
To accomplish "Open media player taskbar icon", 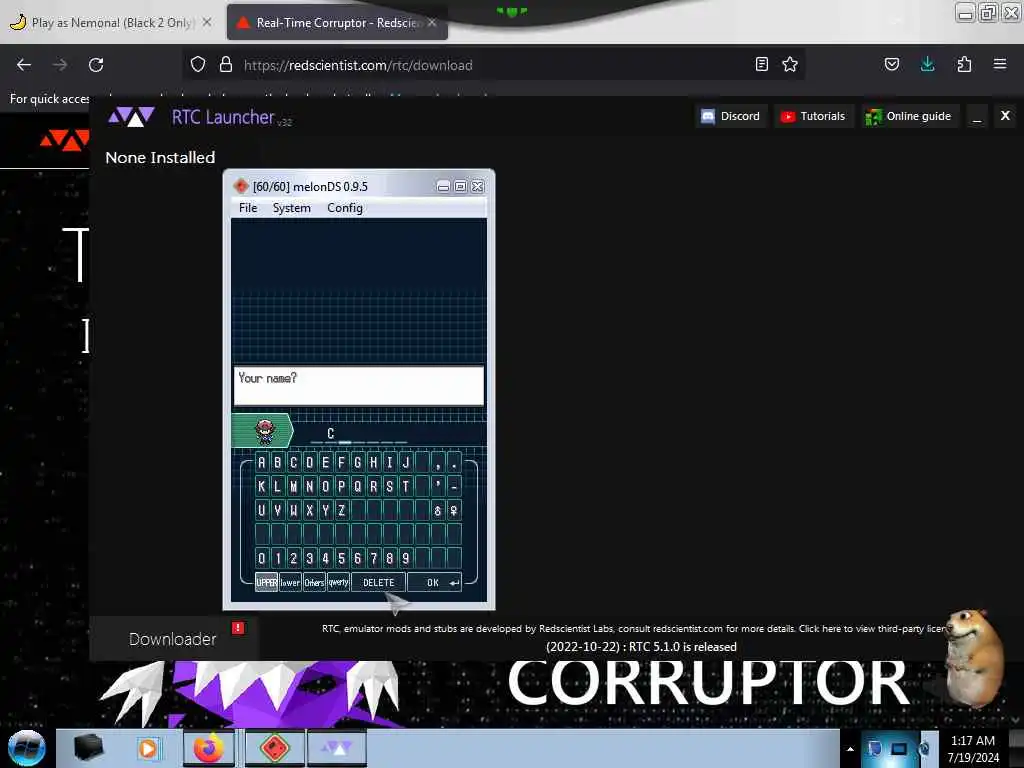I will [x=148, y=748].
